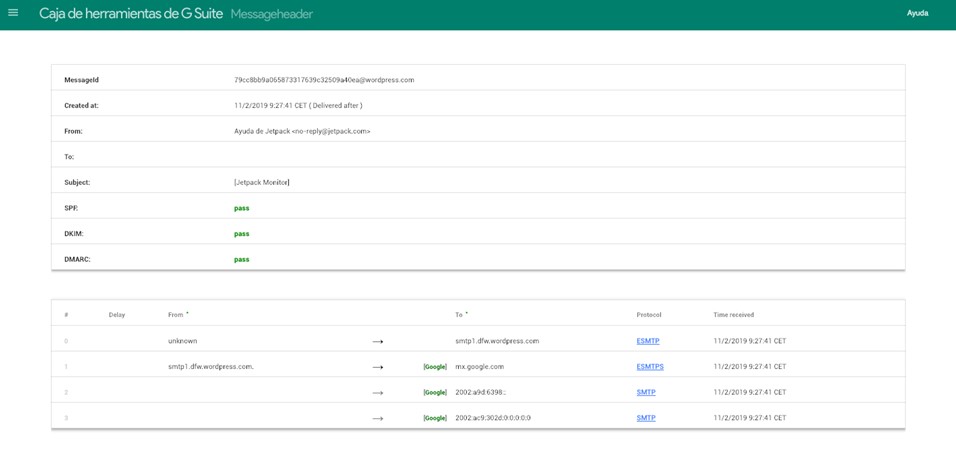
Task: Select the [Jetpack Monitor] subject text
Action: [262, 182]
